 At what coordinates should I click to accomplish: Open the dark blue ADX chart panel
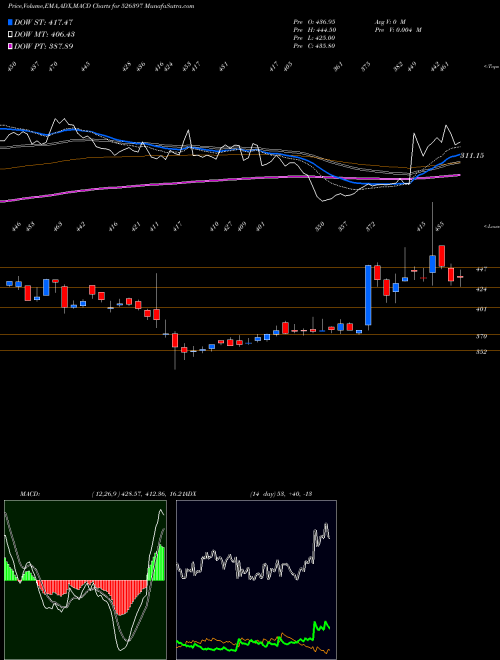pyautogui.click(x=256, y=580)
